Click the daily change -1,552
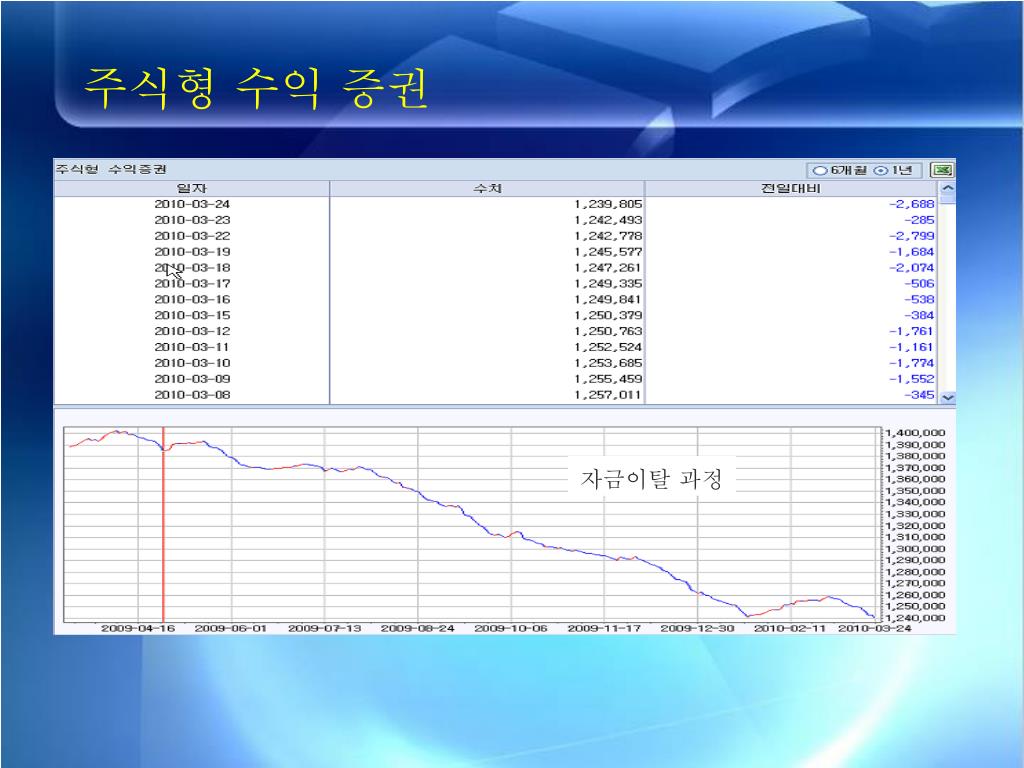Viewport: 1024px width, 768px height. 912,379
